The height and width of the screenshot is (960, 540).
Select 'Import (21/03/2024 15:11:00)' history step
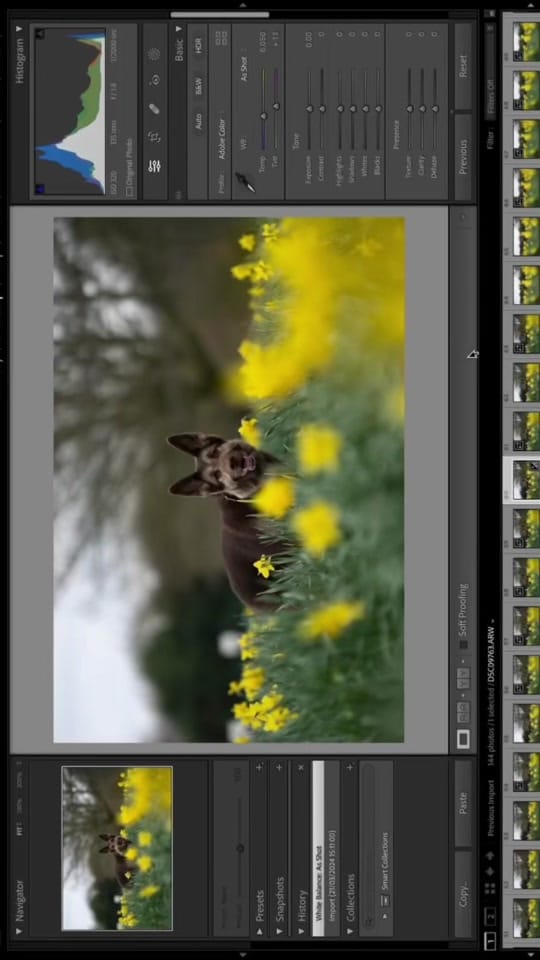point(331,848)
